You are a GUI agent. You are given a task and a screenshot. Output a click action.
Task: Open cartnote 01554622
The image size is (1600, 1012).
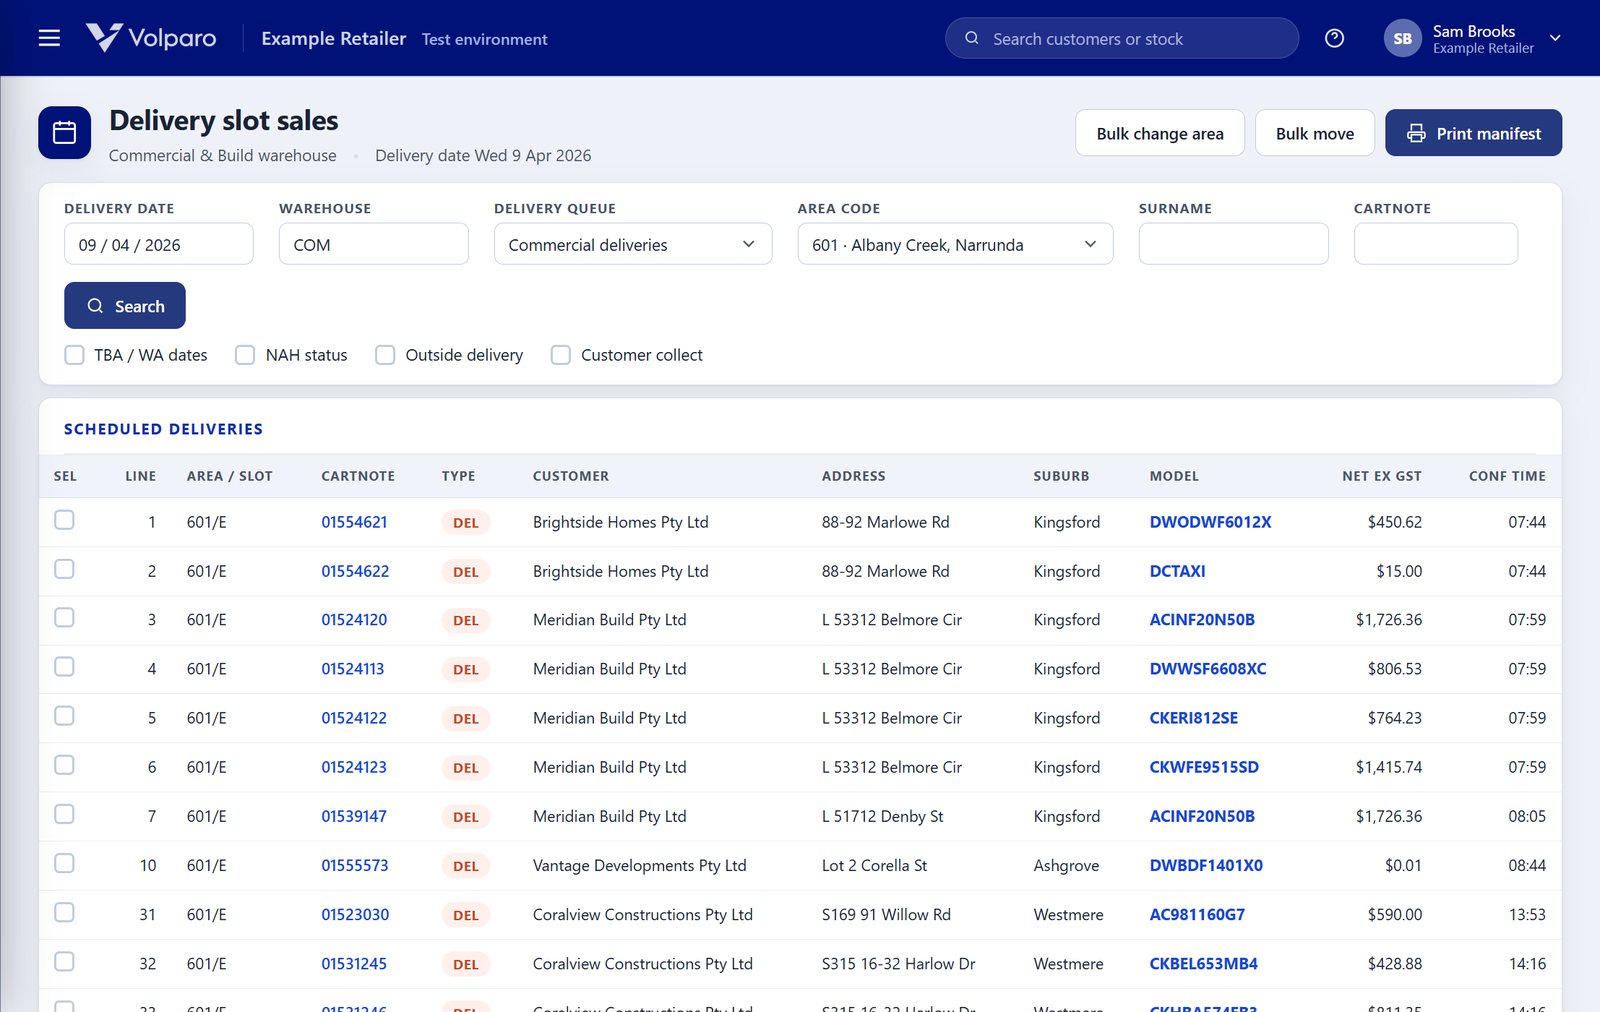tap(355, 571)
